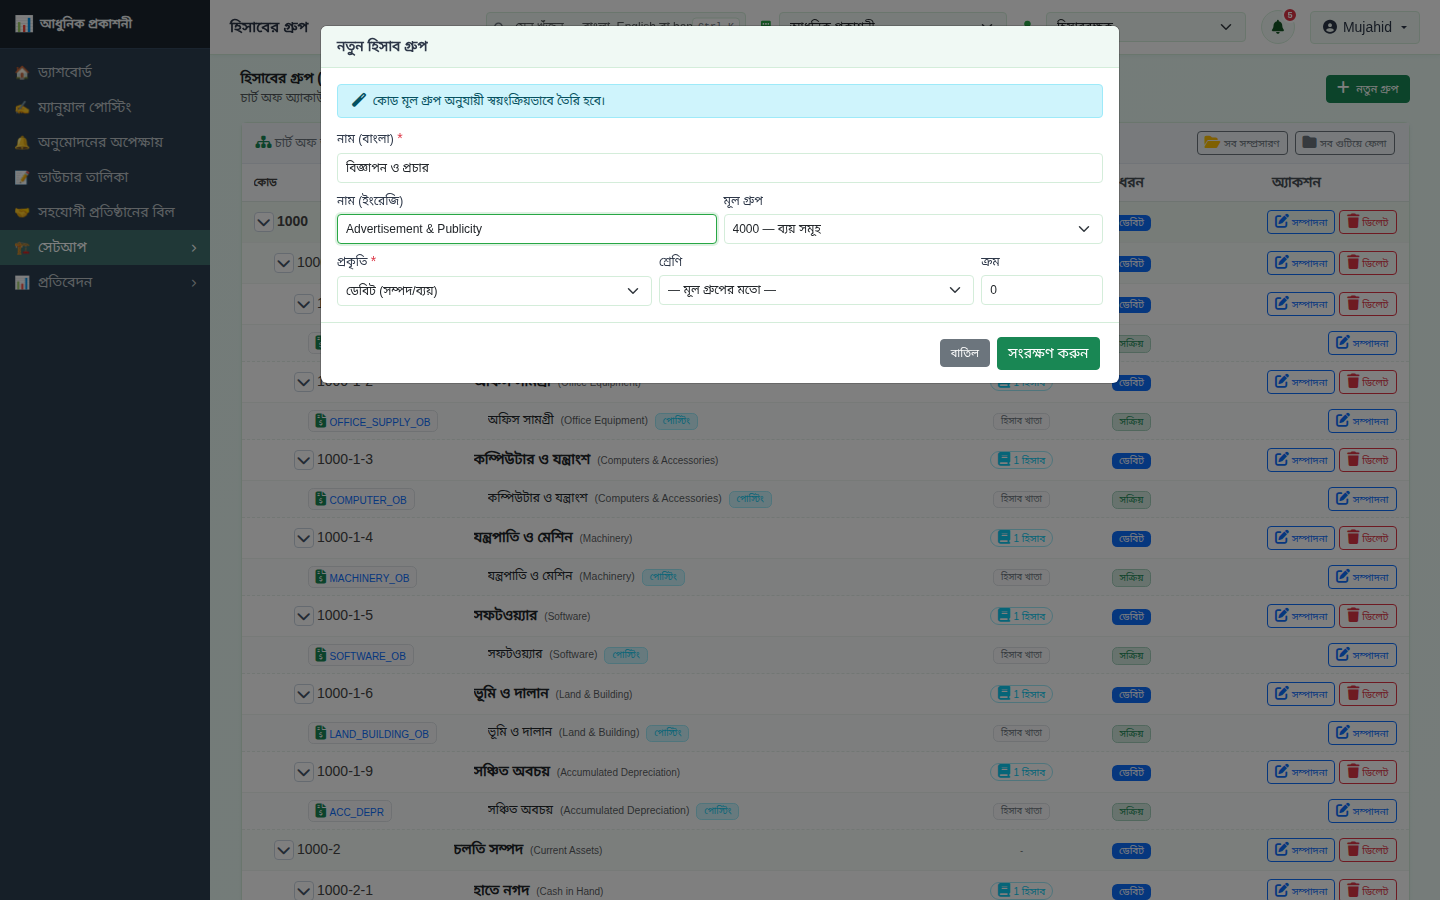Click the নাম (বাংলা) input field
This screenshot has height=900, width=1440.
tap(720, 168)
